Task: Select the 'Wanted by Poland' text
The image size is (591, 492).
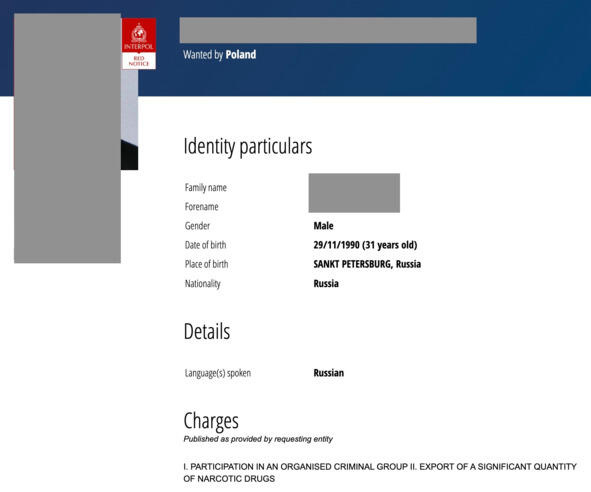Action: [220, 55]
